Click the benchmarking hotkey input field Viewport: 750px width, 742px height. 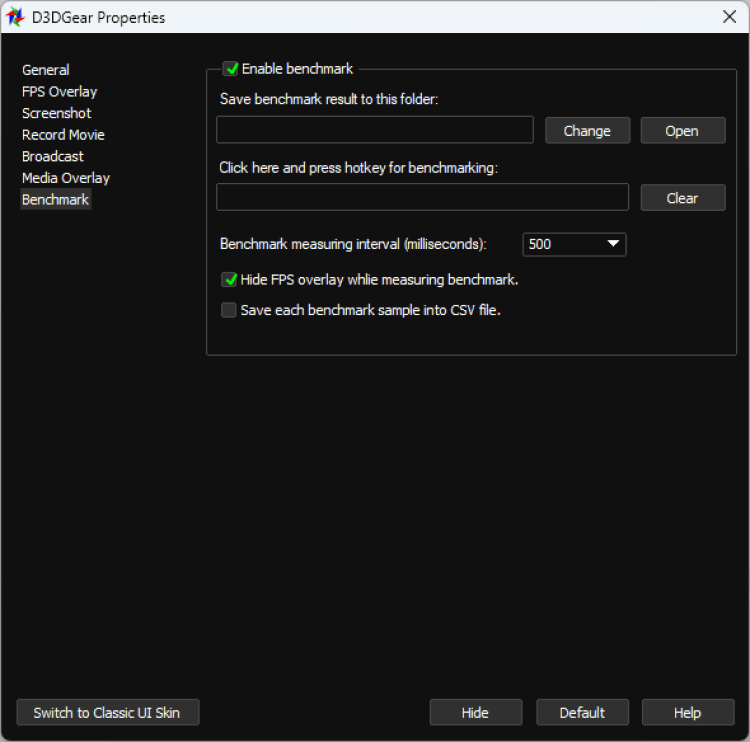click(x=422, y=197)
